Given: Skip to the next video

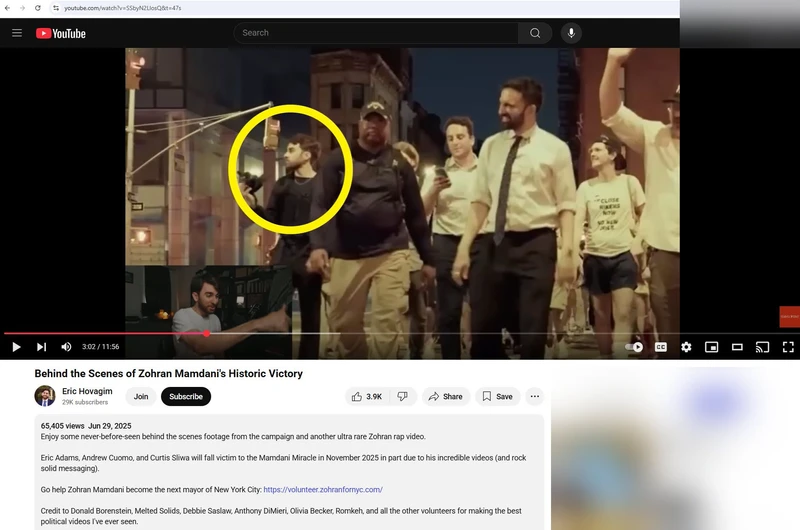Looking at the screenshot, I should (x=41, y=347).
